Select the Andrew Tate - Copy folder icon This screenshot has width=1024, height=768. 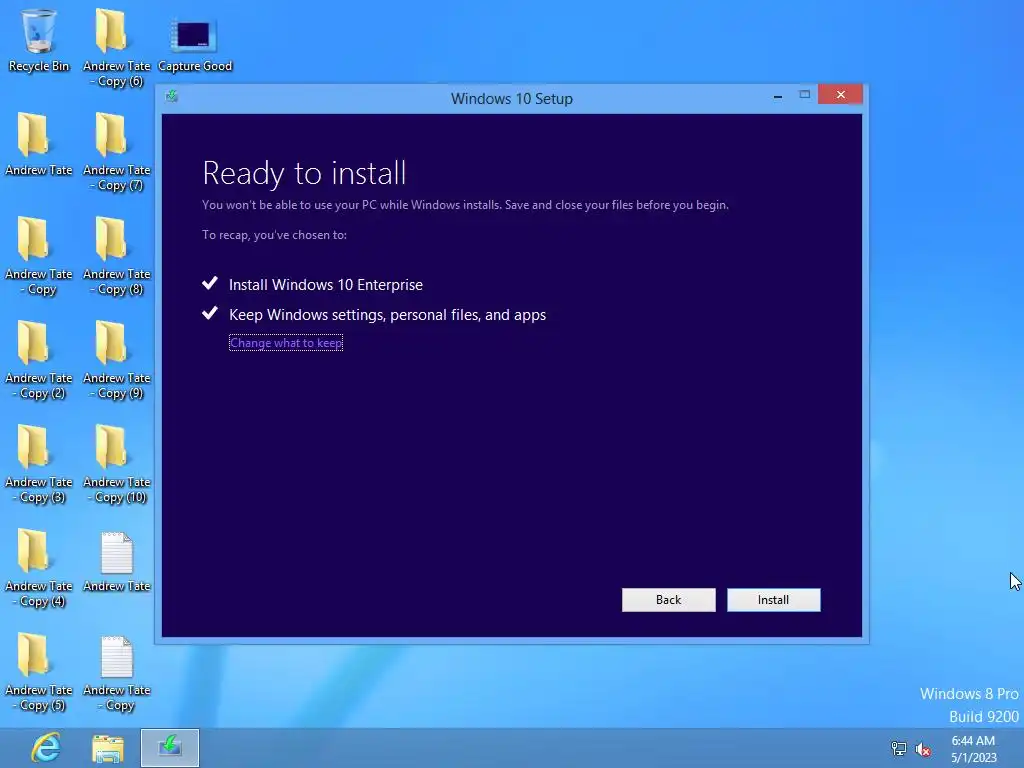pos(39,256)
